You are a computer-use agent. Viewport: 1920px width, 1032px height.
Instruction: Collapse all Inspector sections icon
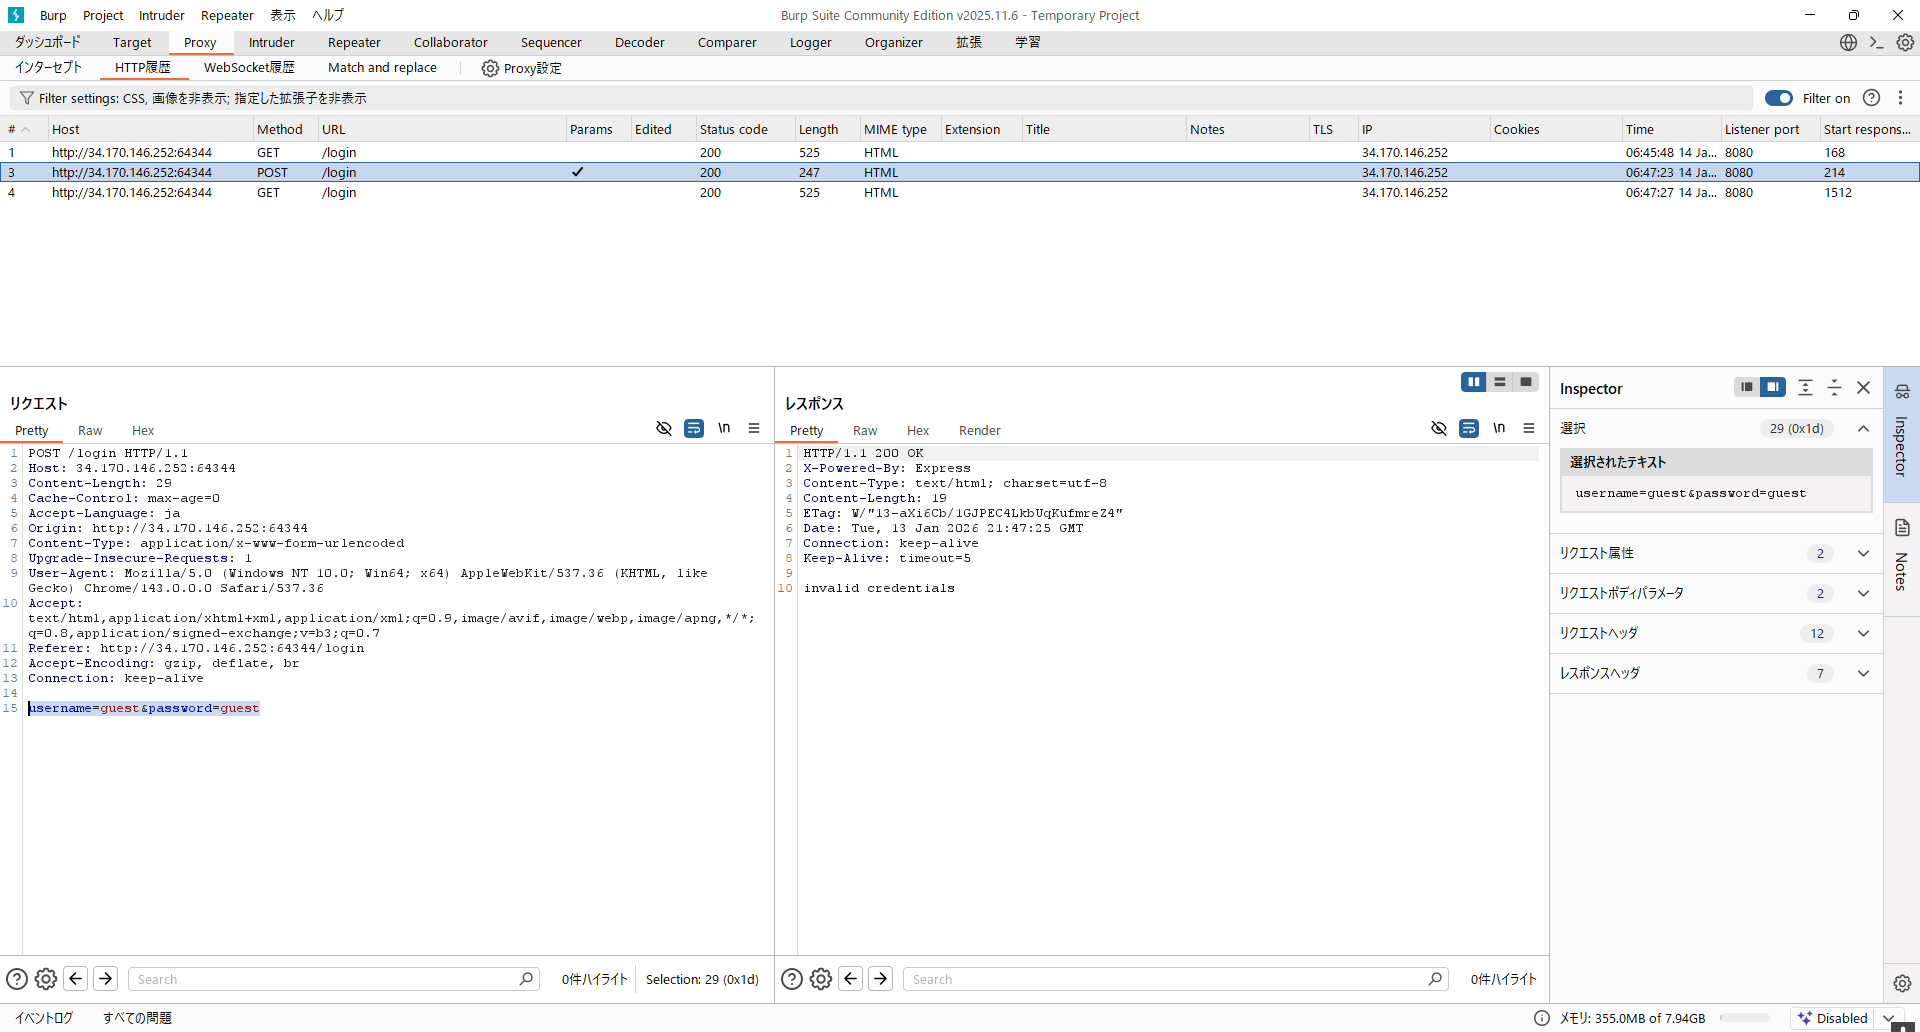click(1835, 388)
